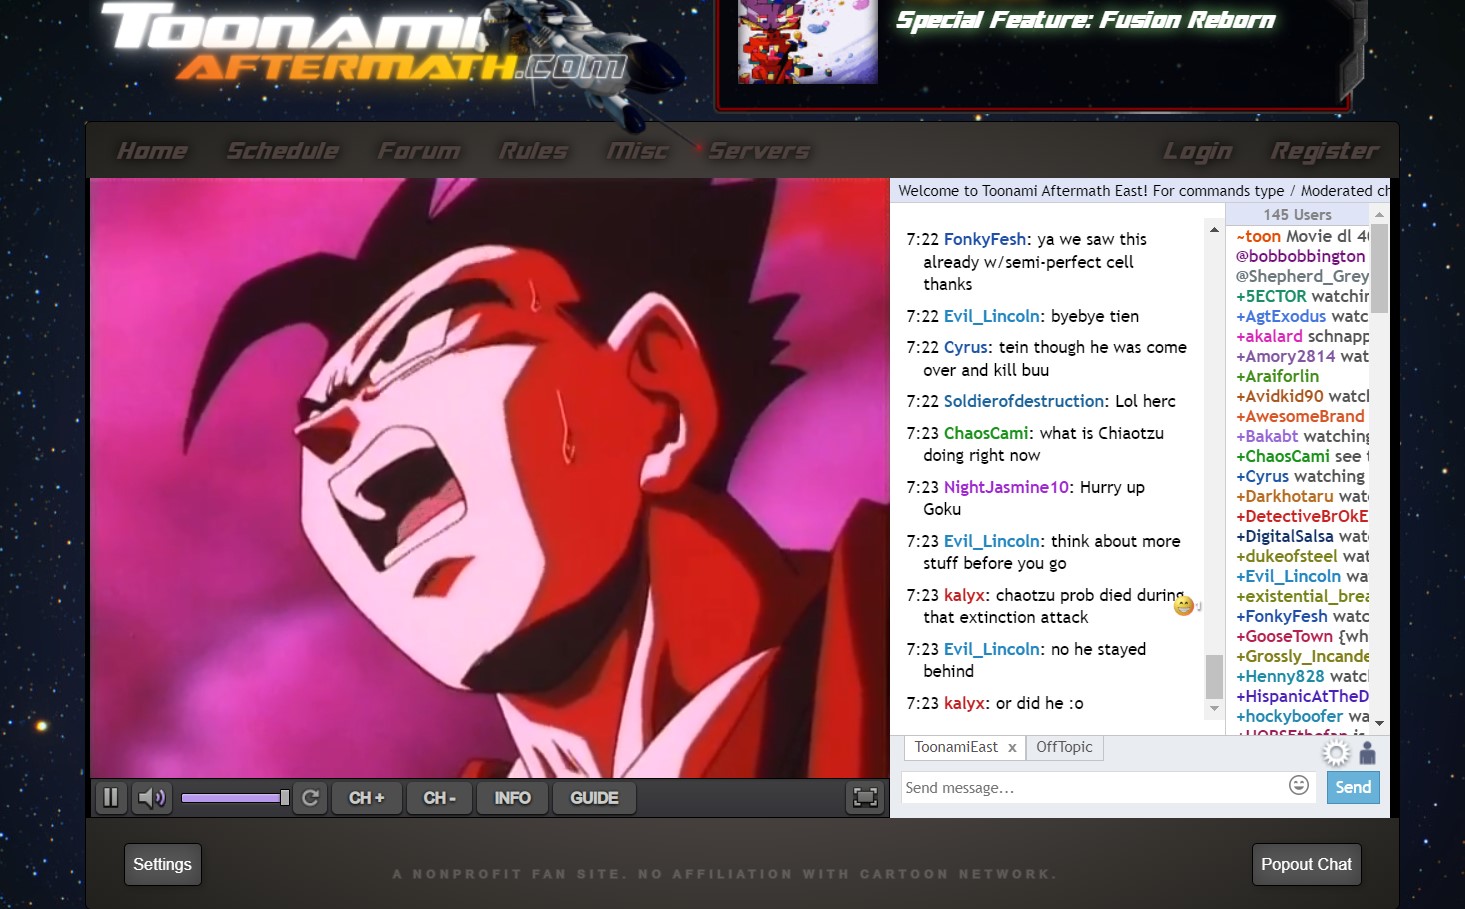This screenshot has width=1465, height=909.
Task: Open the Settings button below the player
Action: point(162,864)
